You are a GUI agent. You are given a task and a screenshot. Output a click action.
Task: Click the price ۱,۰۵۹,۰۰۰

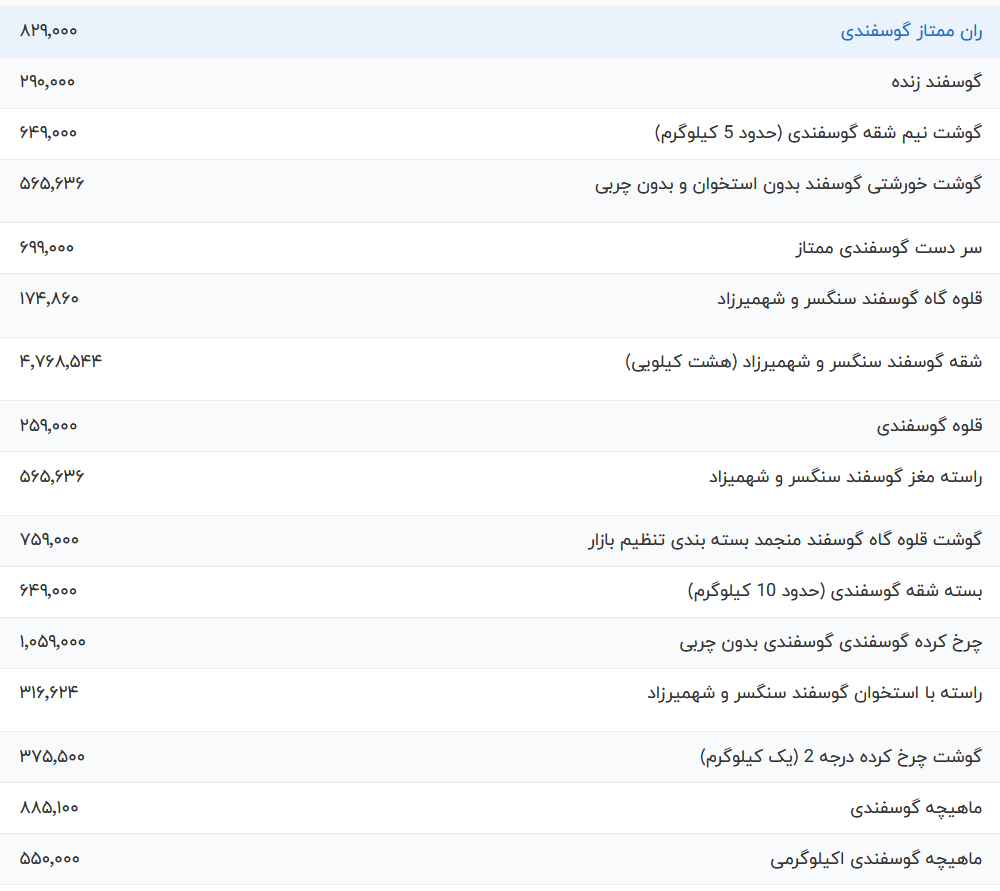[x=52, y=642]
